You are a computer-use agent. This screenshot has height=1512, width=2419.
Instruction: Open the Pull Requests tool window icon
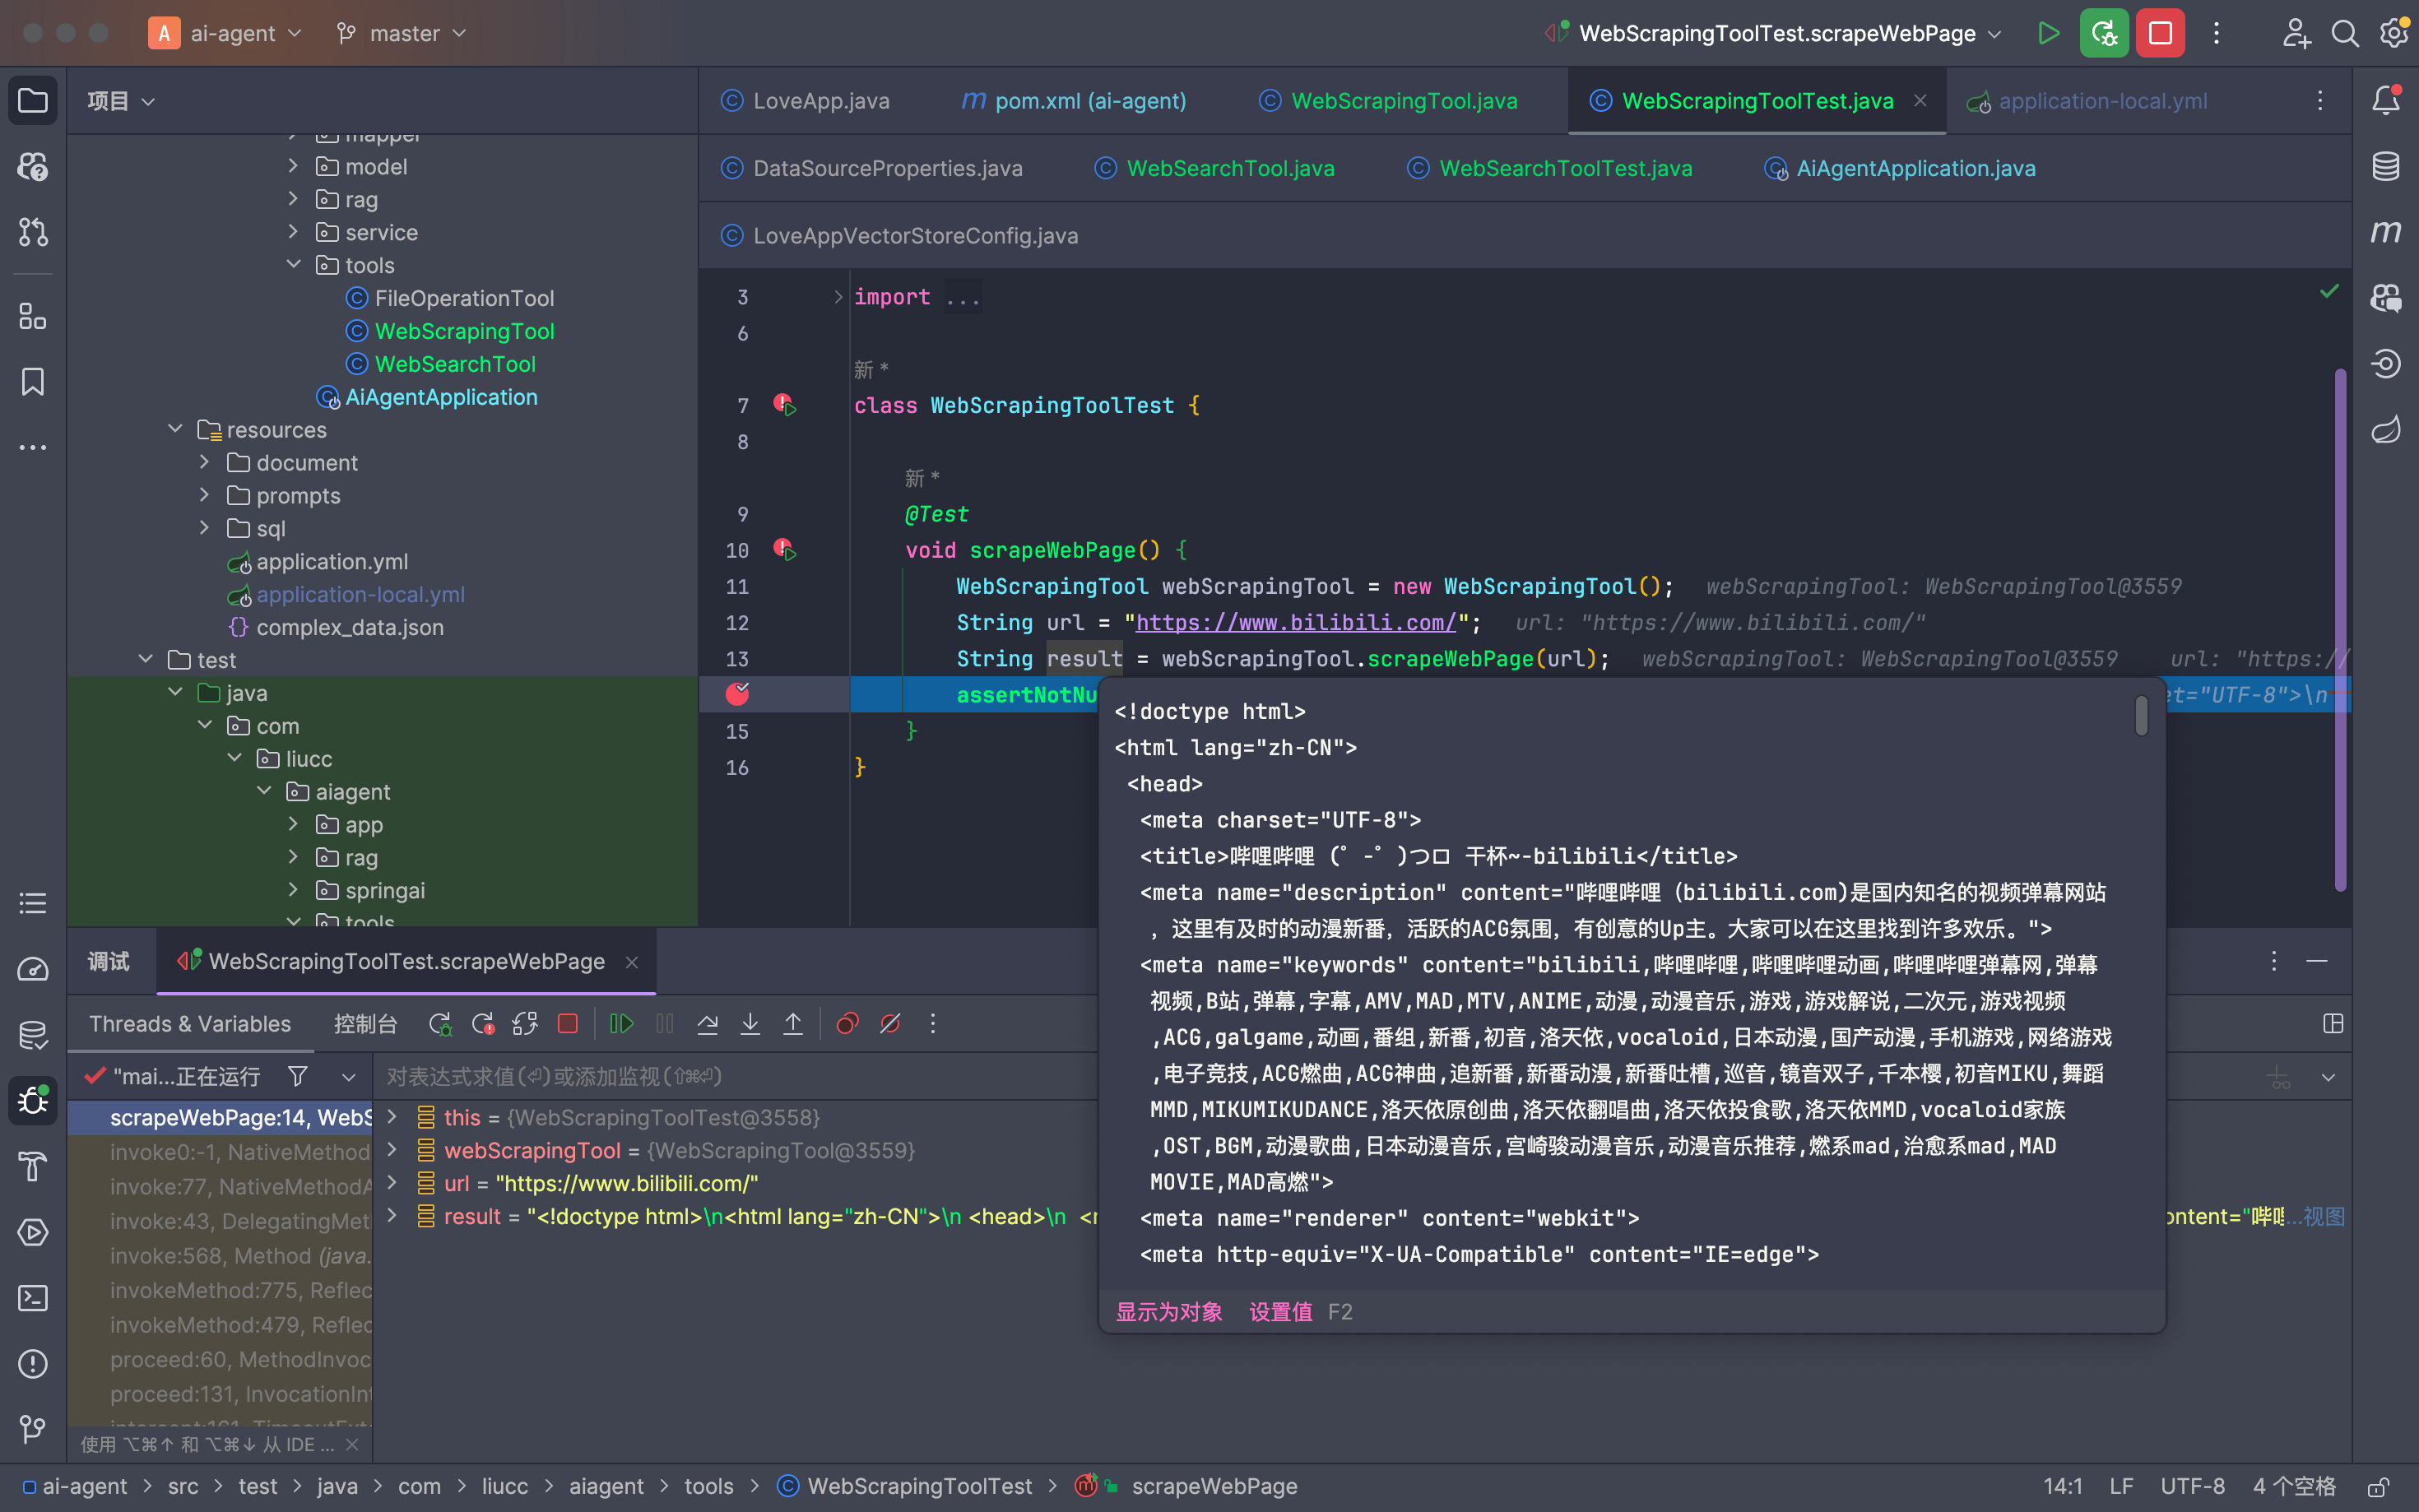pos(33,232)
